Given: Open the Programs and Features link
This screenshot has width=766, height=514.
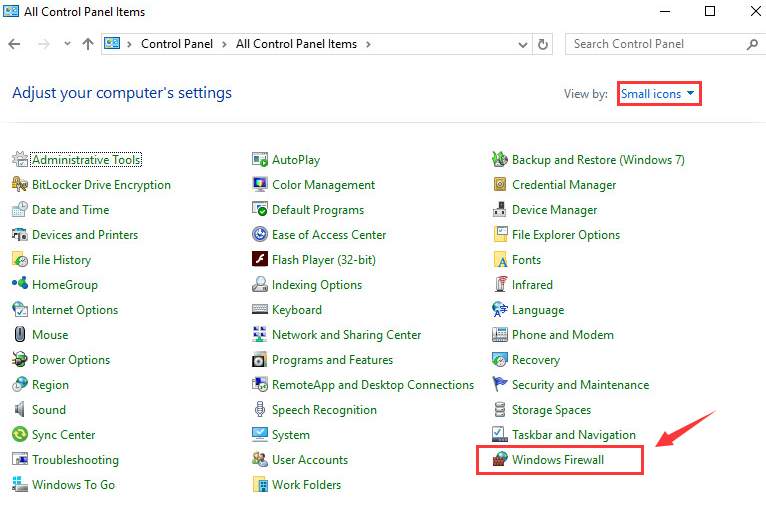Looking at the screenshot, I should point(332,360).
